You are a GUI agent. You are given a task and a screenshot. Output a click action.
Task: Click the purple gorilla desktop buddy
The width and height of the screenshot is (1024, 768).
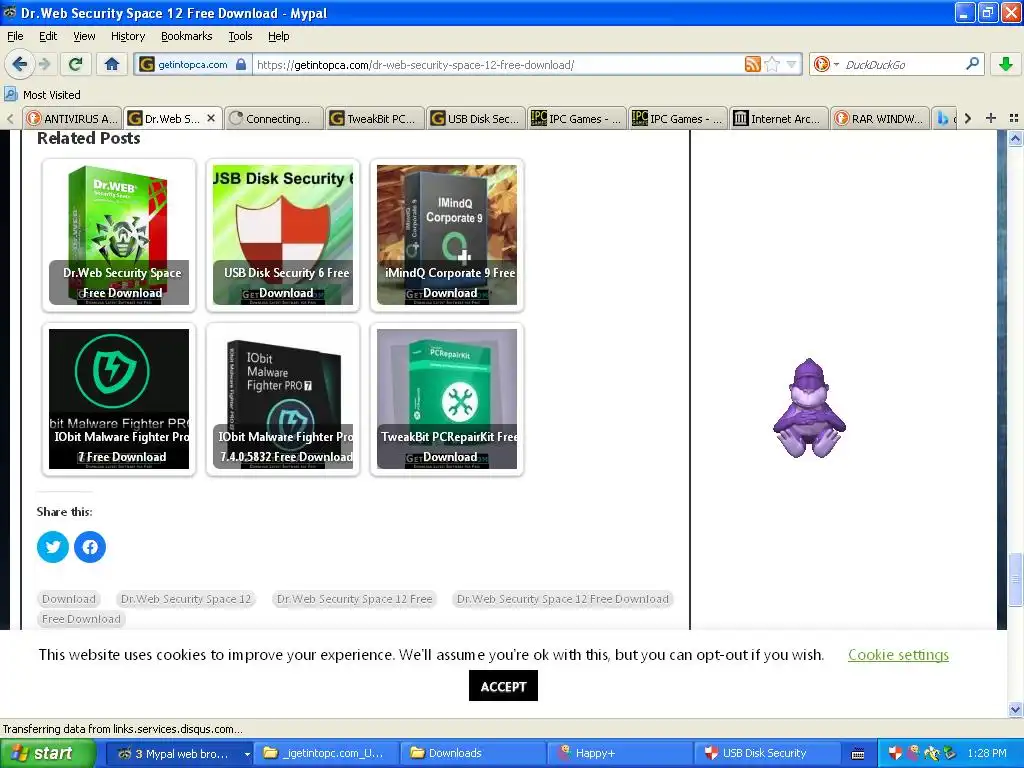tap(809, 408)
